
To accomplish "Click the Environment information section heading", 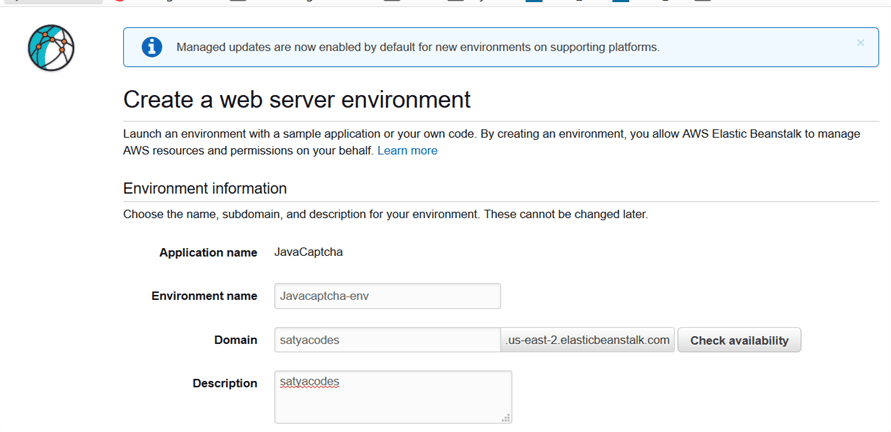I will click(x=204, y=188).
